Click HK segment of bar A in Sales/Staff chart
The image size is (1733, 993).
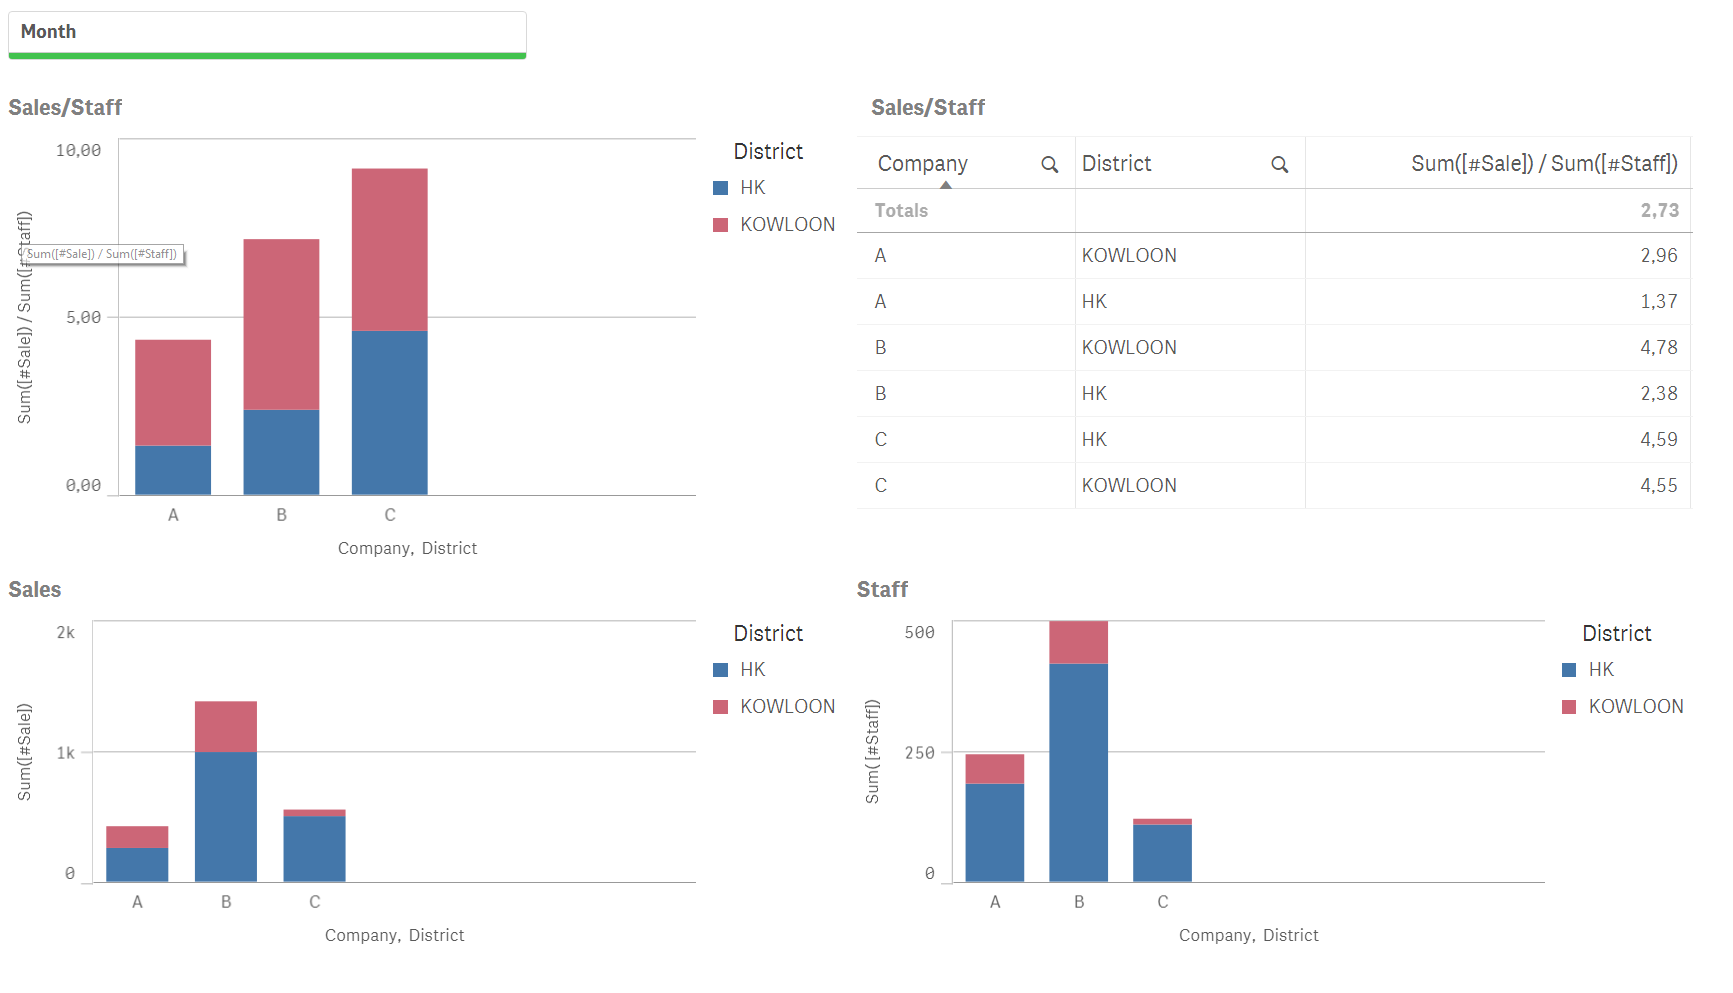coord(173,470)
